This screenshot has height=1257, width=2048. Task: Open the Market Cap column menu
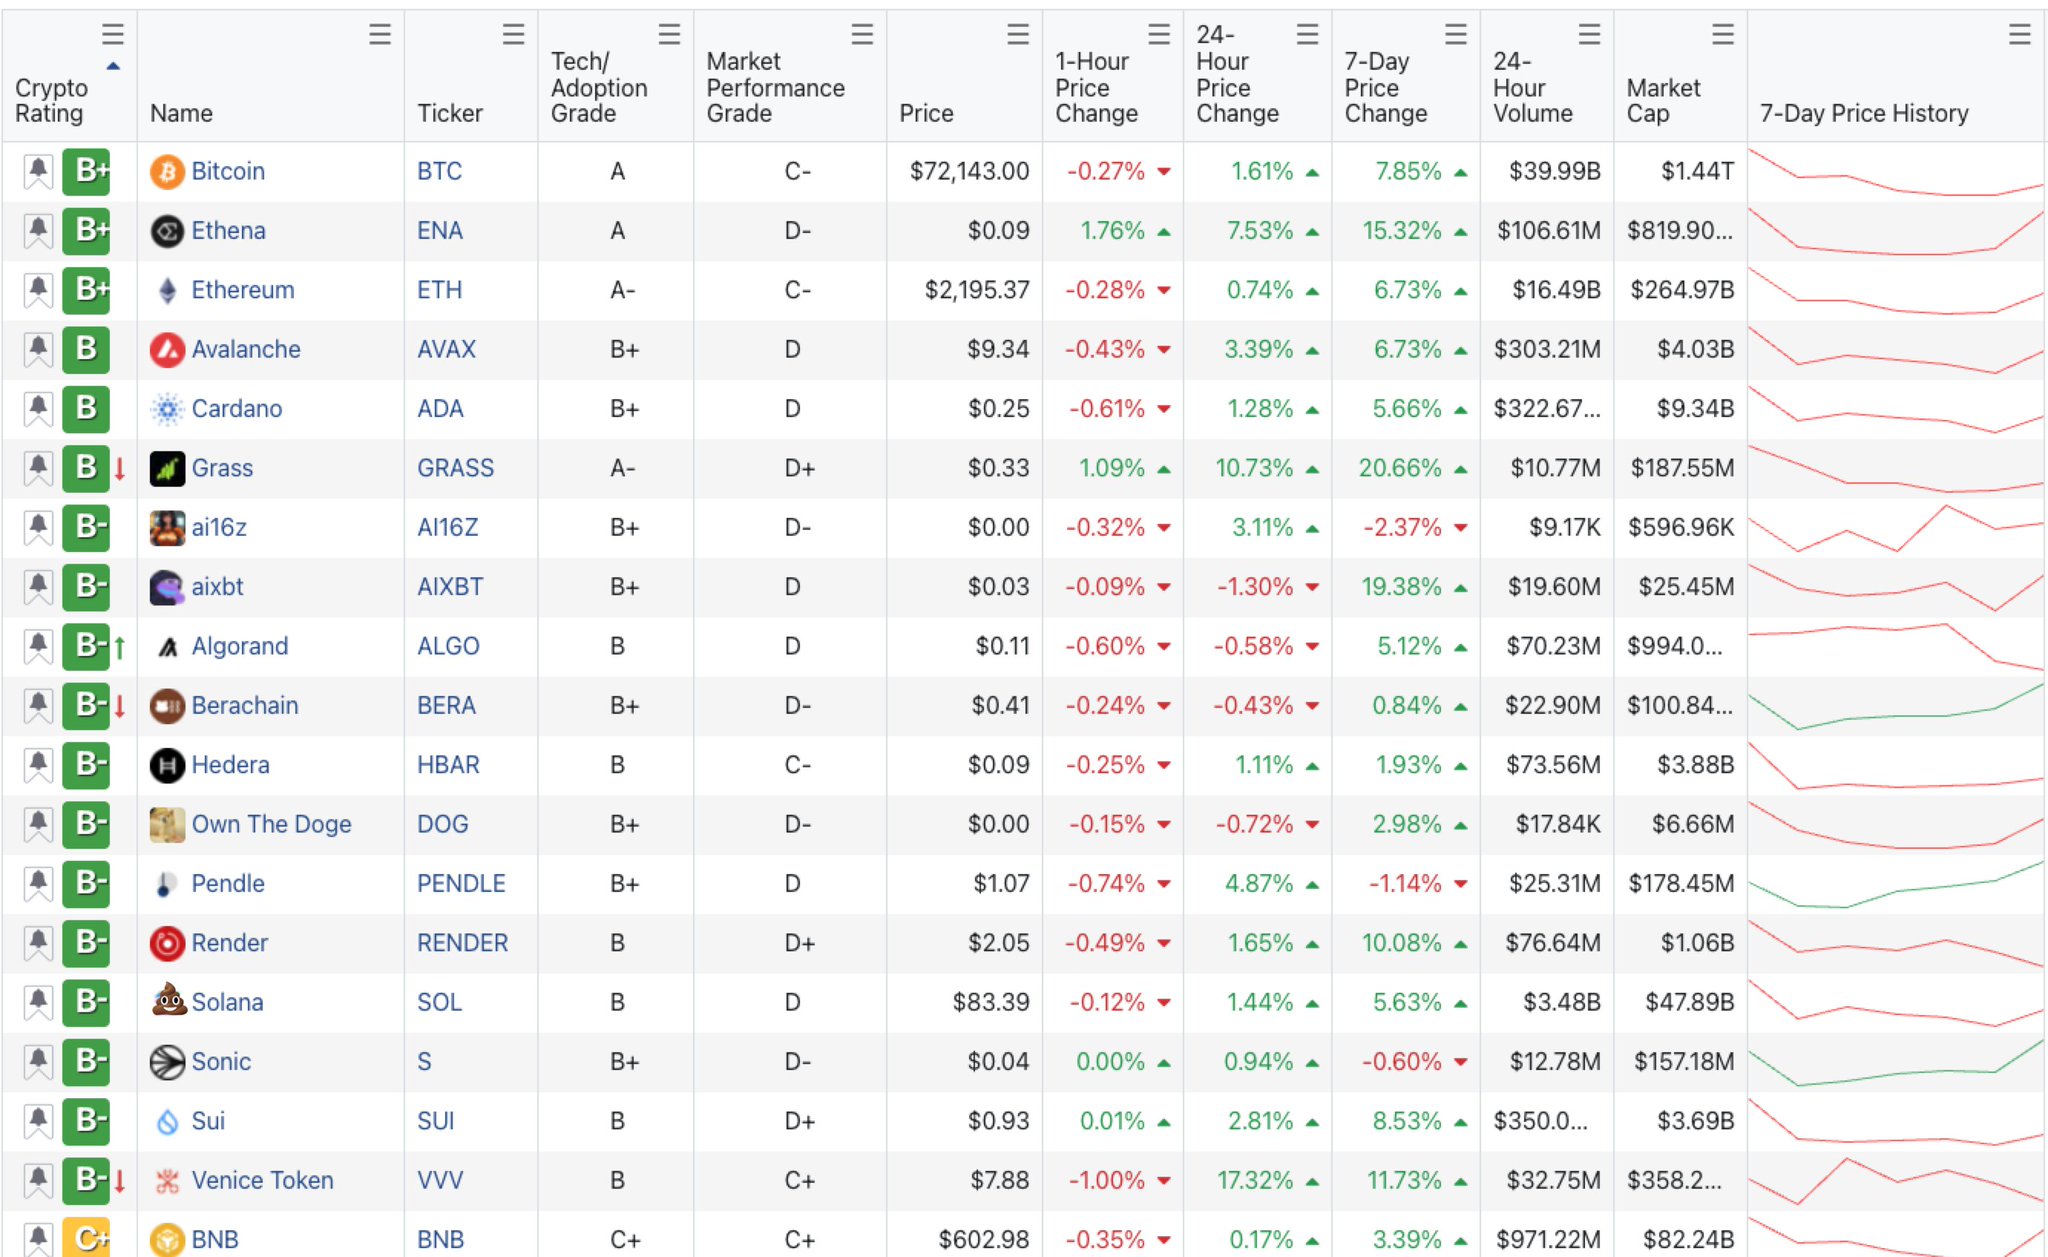pos(1722,35)
